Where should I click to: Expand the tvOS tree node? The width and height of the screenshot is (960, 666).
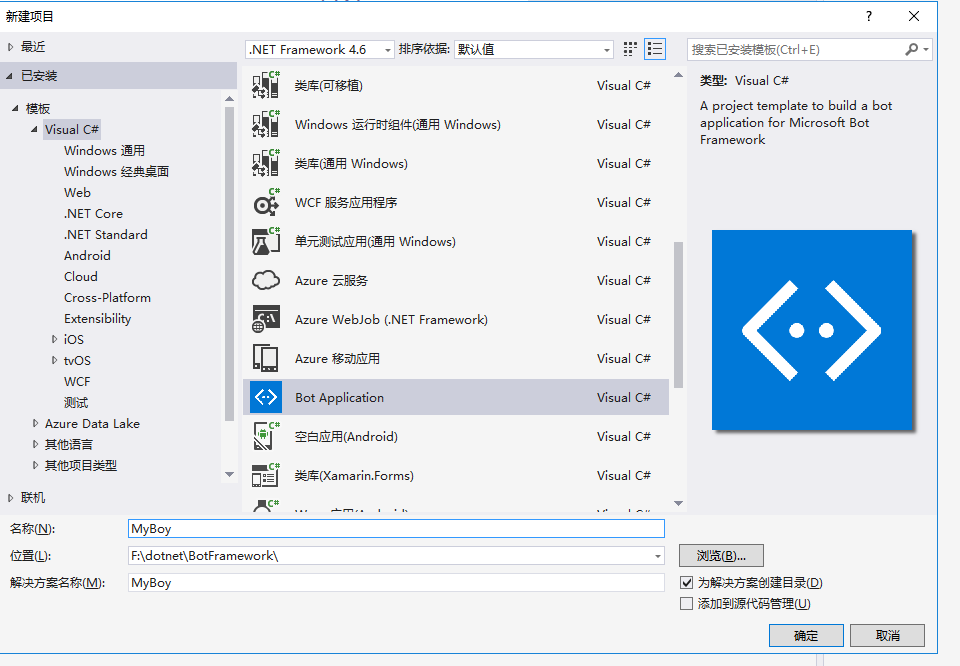54,361
